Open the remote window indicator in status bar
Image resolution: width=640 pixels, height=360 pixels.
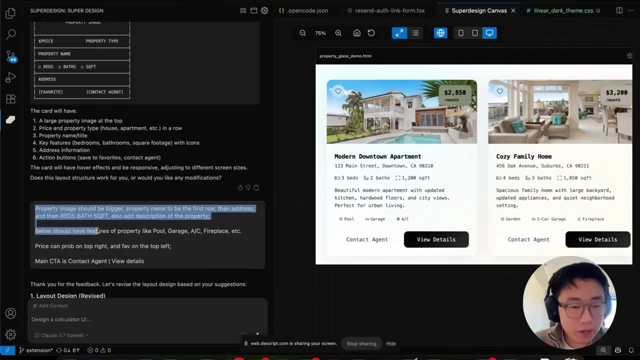coord(7,350)
